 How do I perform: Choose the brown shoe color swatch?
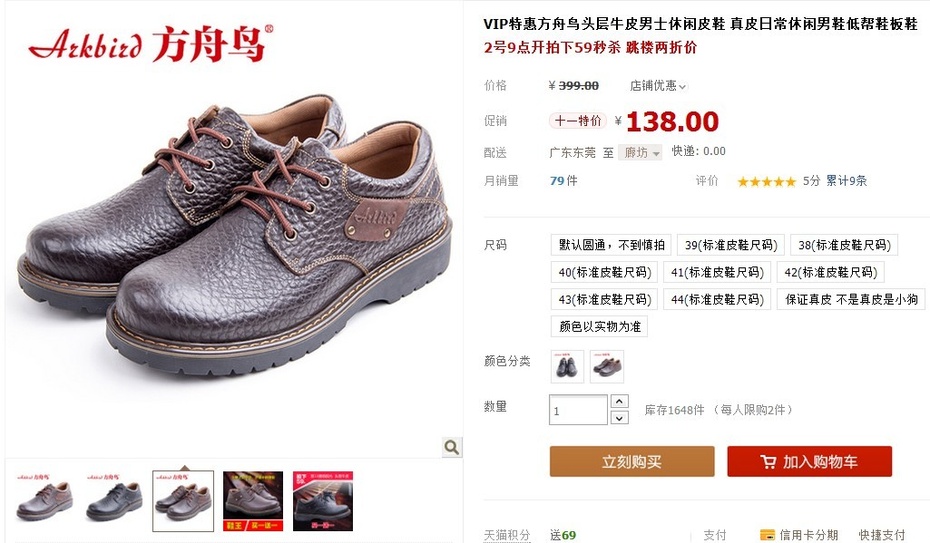pos(607,366)
